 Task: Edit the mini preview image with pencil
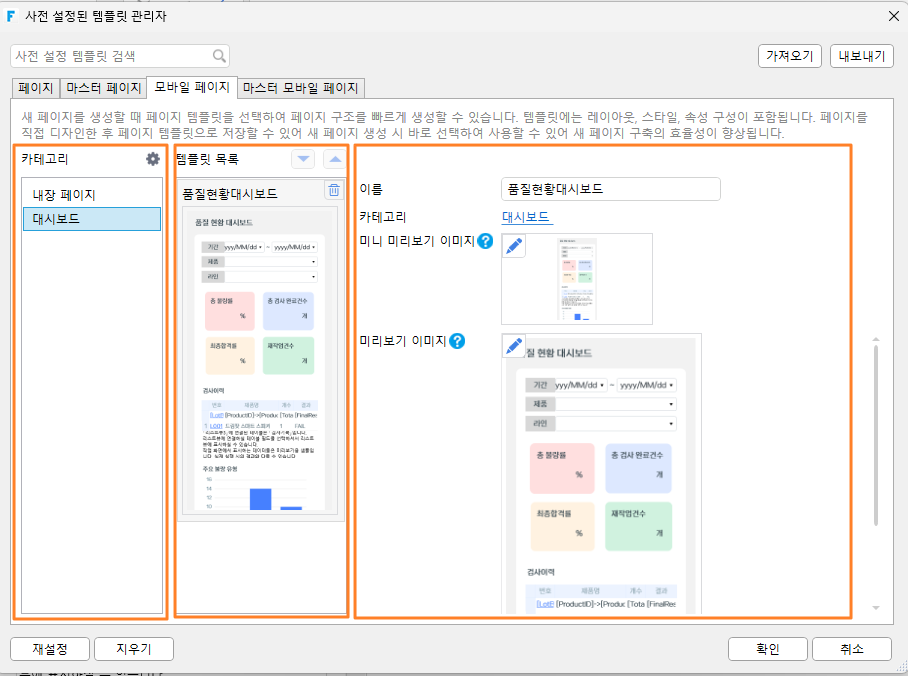tap(514, 246)
